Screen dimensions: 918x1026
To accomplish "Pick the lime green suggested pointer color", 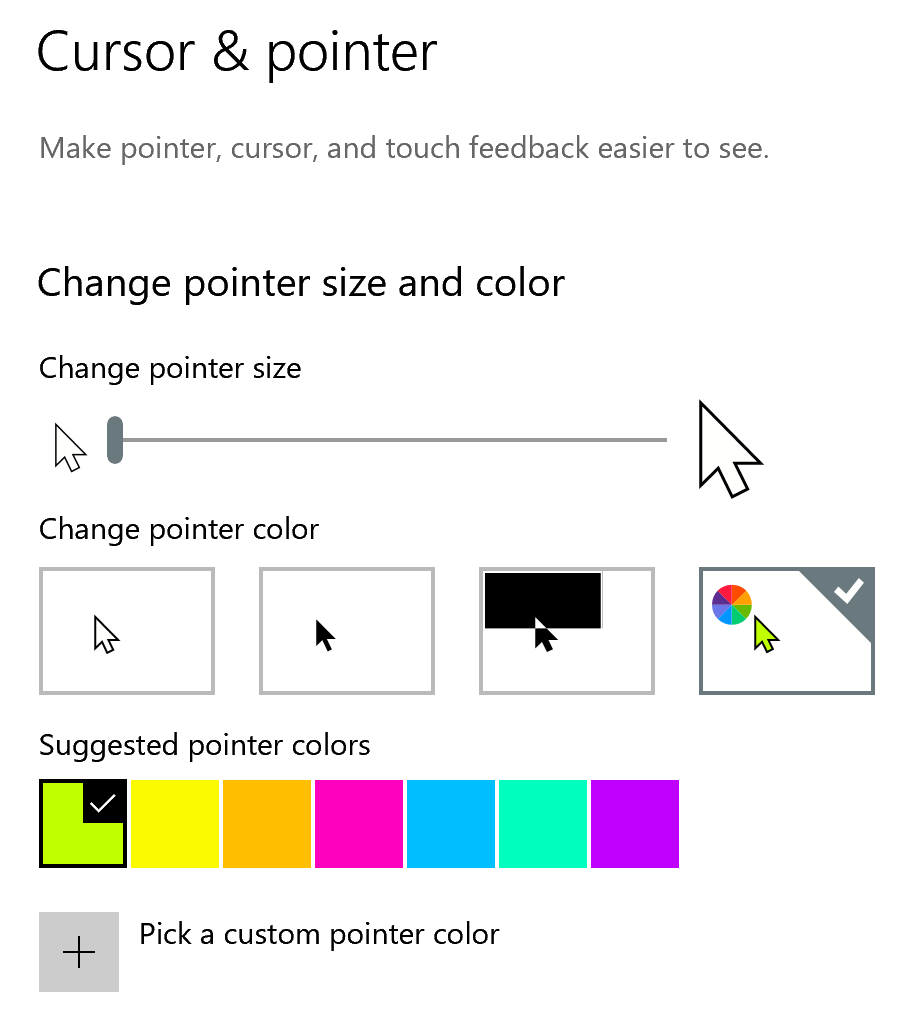I will click(83, 824).
